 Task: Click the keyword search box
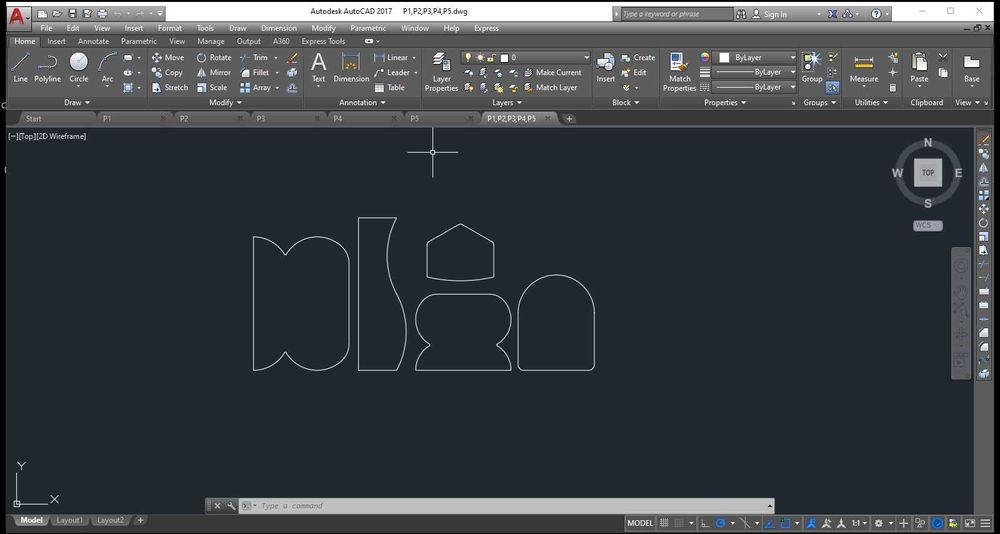tap(676, 14)
